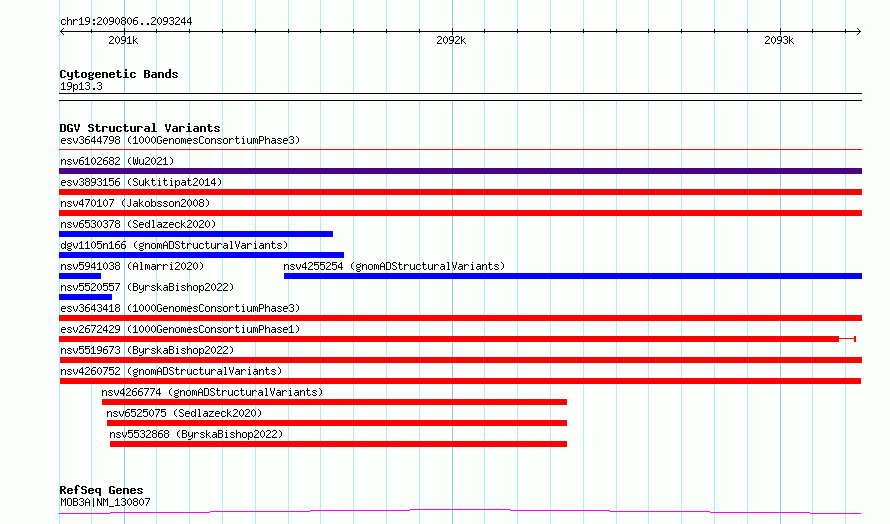Open variant nsv4260752 label

[171, 371]
